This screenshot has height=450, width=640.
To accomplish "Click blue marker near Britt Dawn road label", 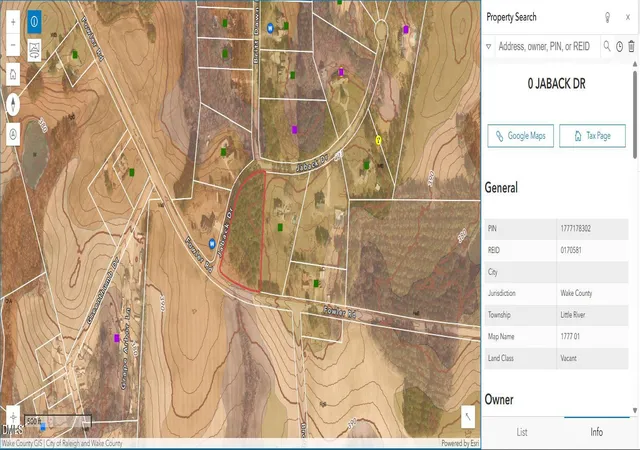I will [x=270, y=28].
